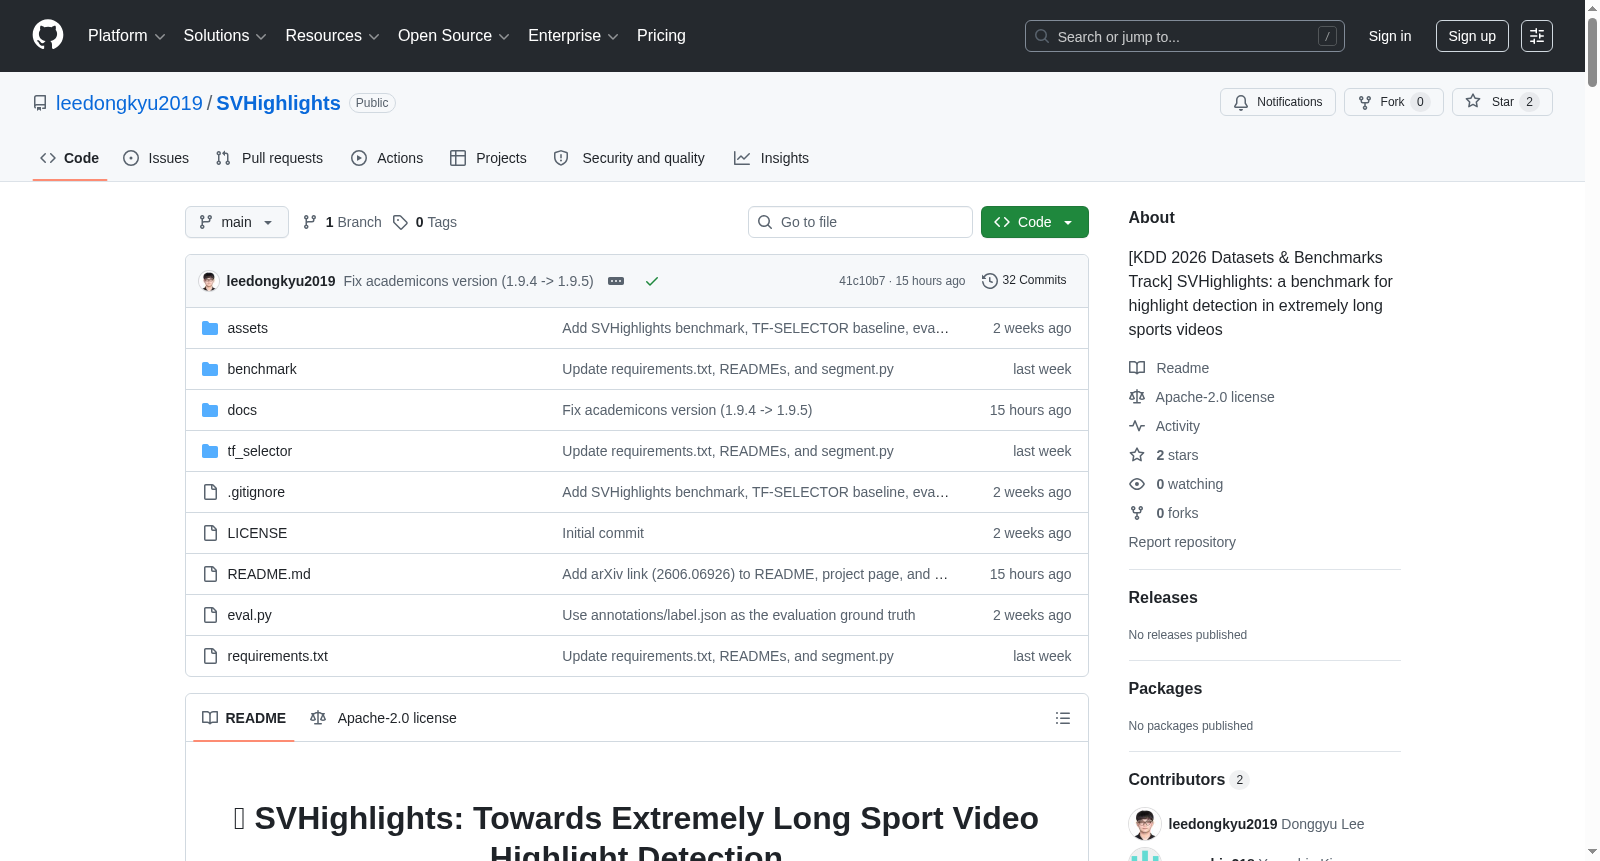
Task: Open the Contributors heading link
Action: pyautogui.click(x=1177, y=779)
